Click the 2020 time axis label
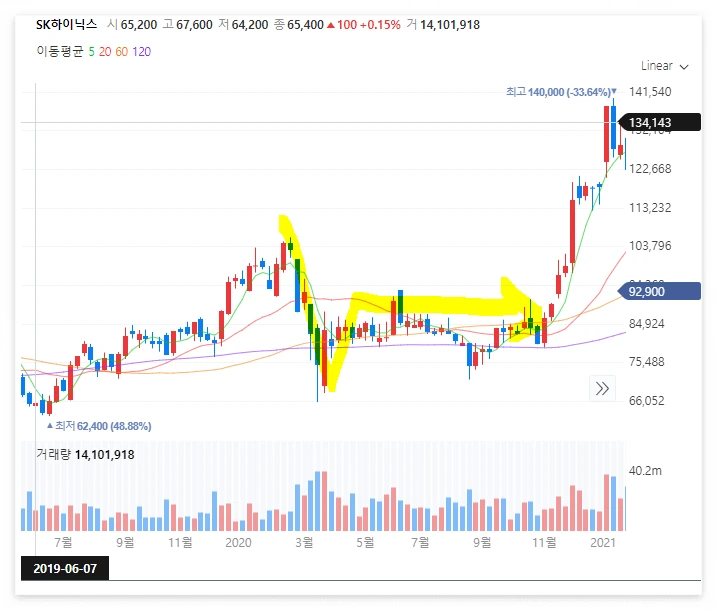 pyautogui.click(x=238, y=543)
